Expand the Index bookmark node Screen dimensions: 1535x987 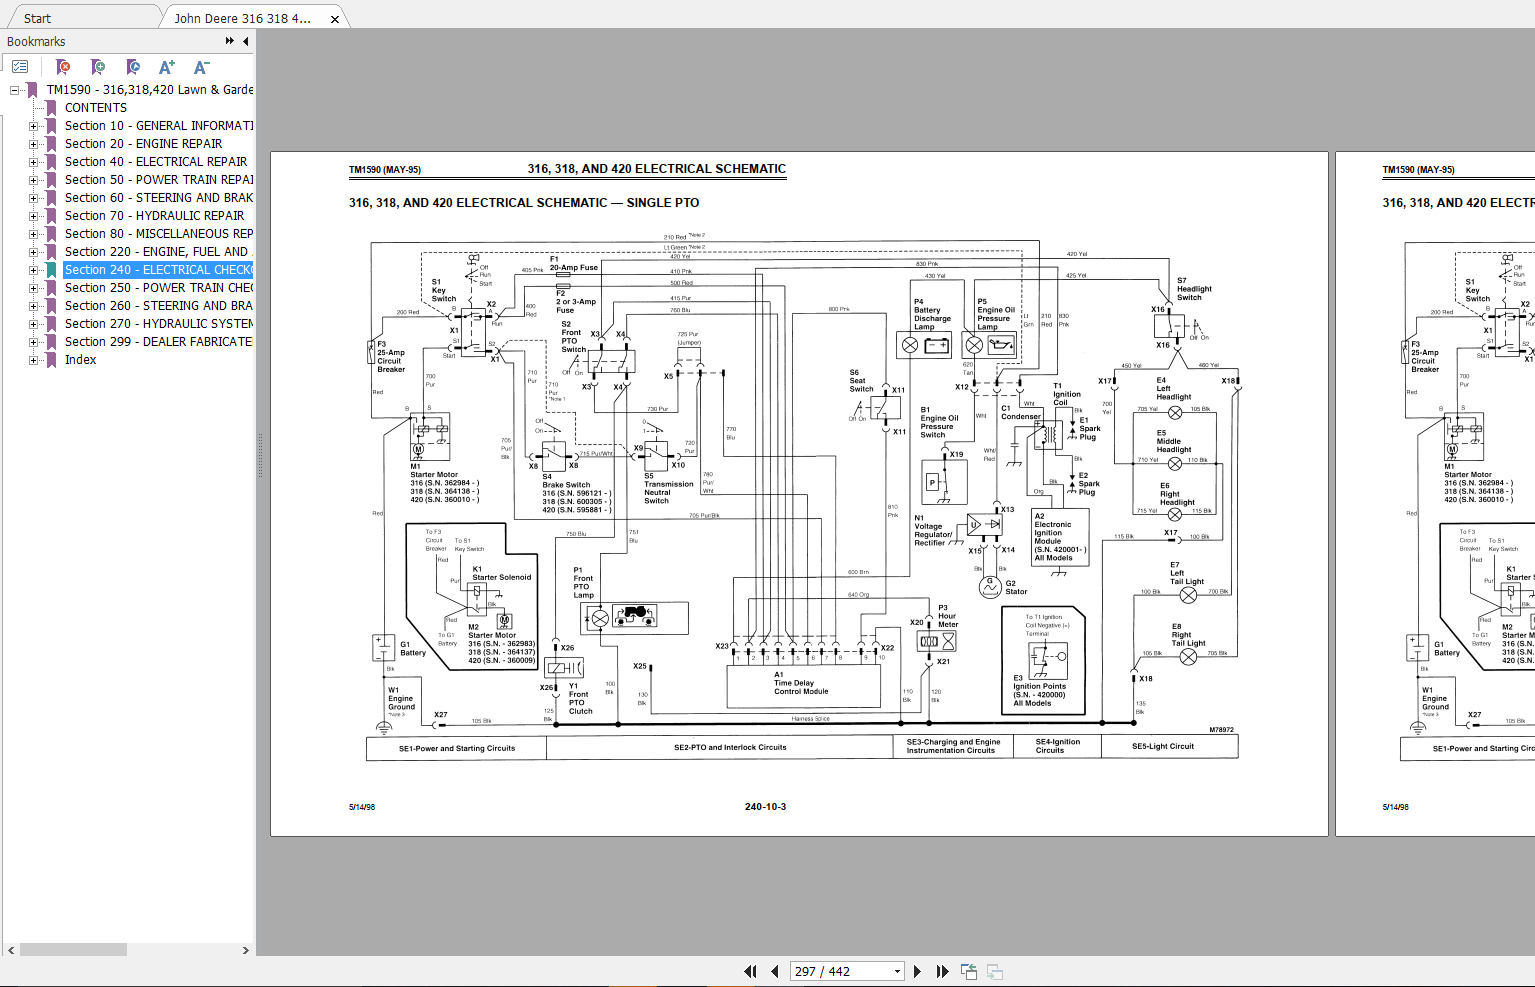click(33, 360)
